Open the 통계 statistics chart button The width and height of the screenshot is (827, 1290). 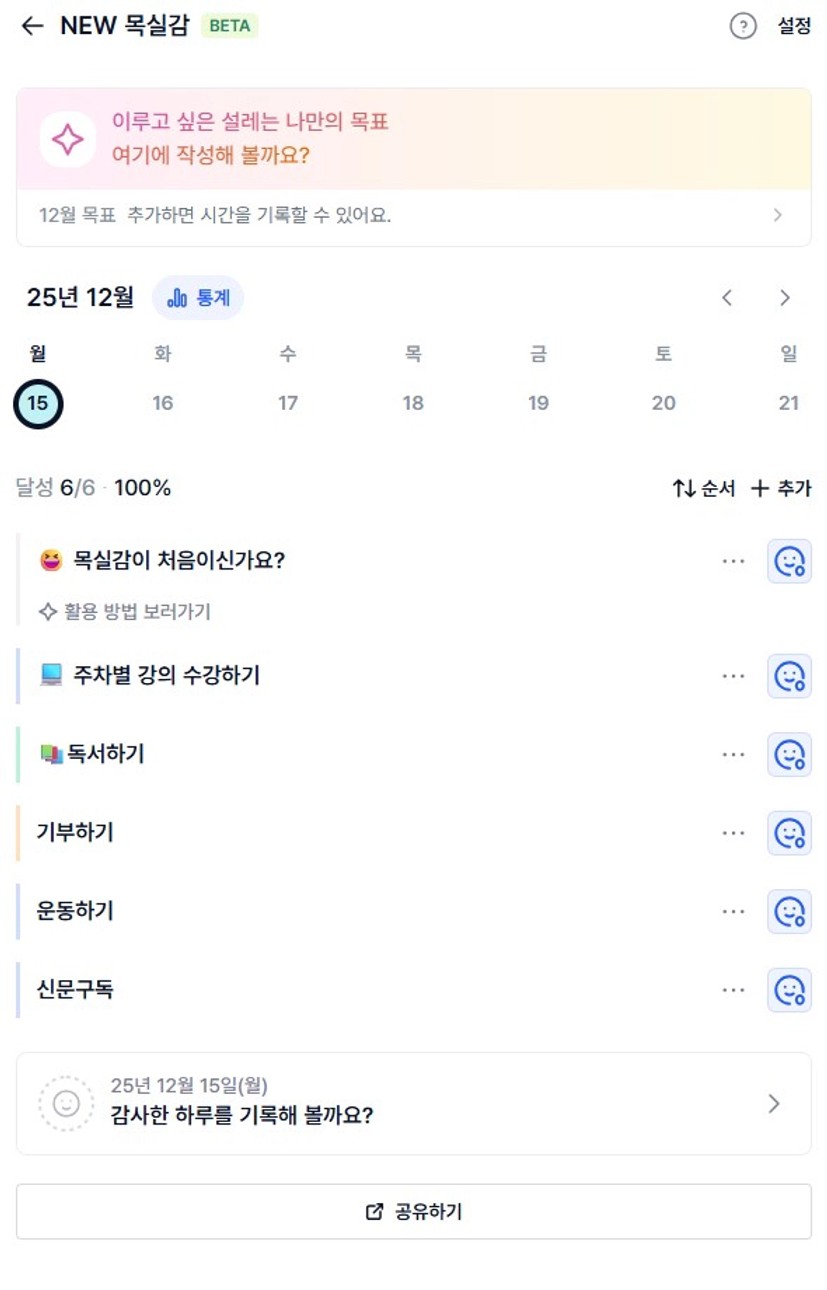pos(198,298)
